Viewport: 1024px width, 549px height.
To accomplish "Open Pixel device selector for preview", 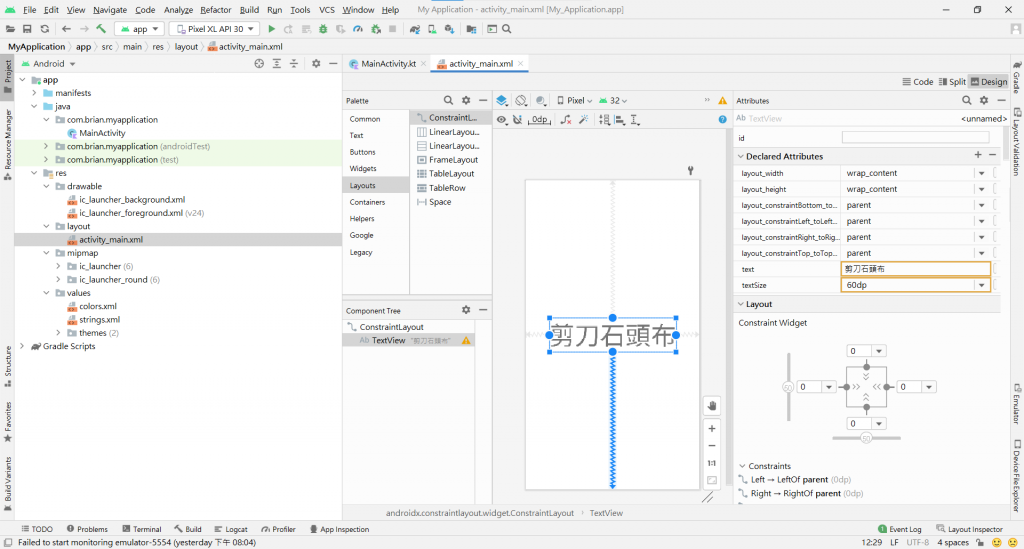I will (575, 101).
